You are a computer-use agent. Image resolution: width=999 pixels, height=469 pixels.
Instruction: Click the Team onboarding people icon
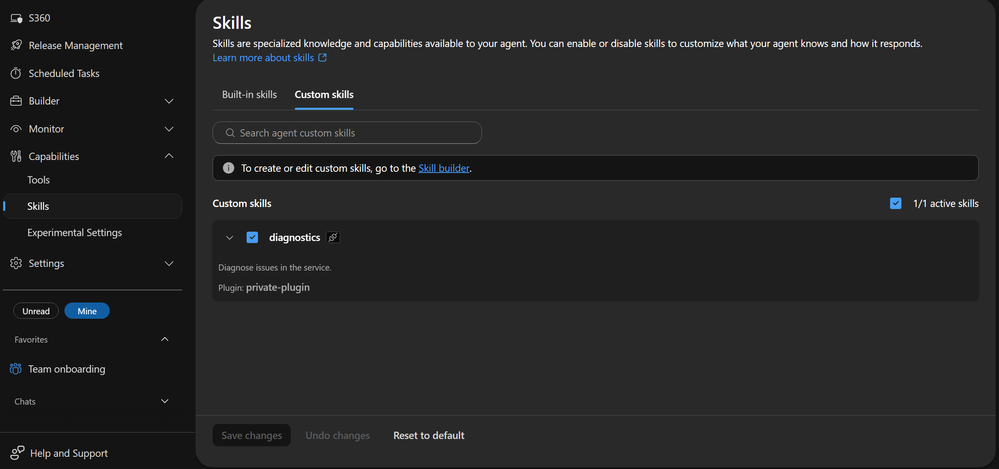pos(16,369)
